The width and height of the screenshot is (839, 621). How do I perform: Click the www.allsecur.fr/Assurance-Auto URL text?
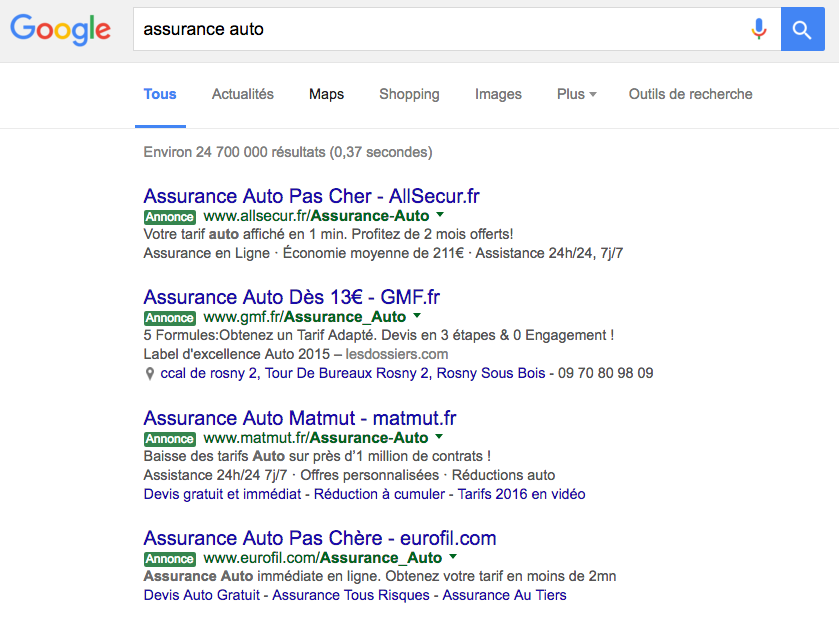(x=316, y=216)
